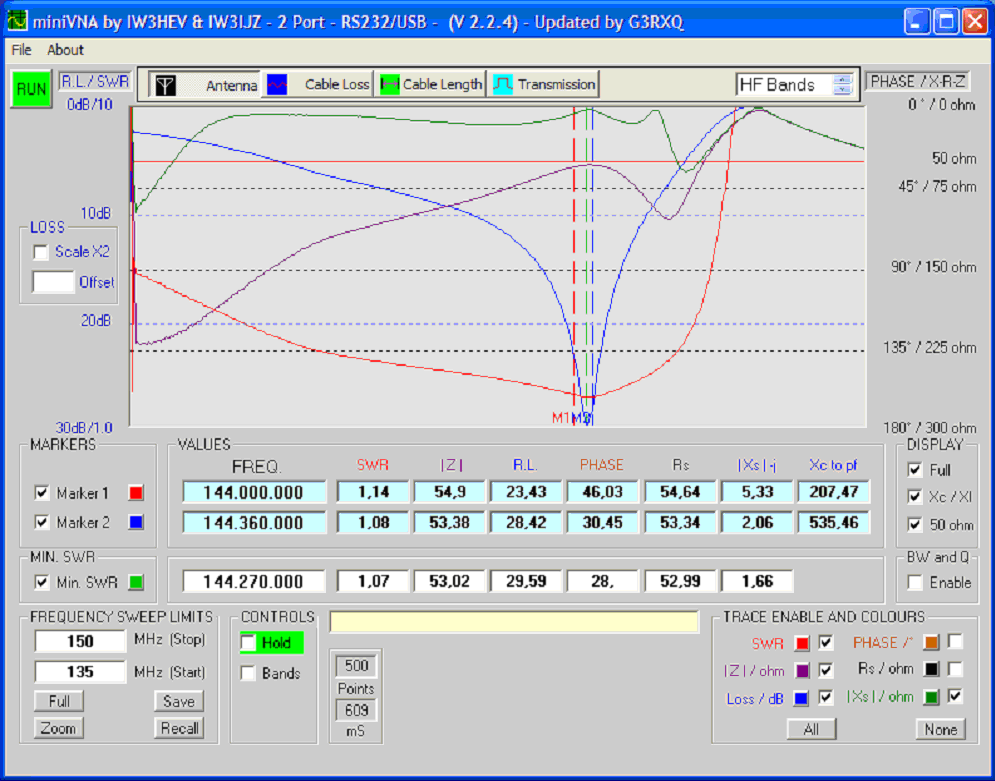Select the Antenna mode icon
This screenshot has height=781, width=995.
(x=164, y=85)
